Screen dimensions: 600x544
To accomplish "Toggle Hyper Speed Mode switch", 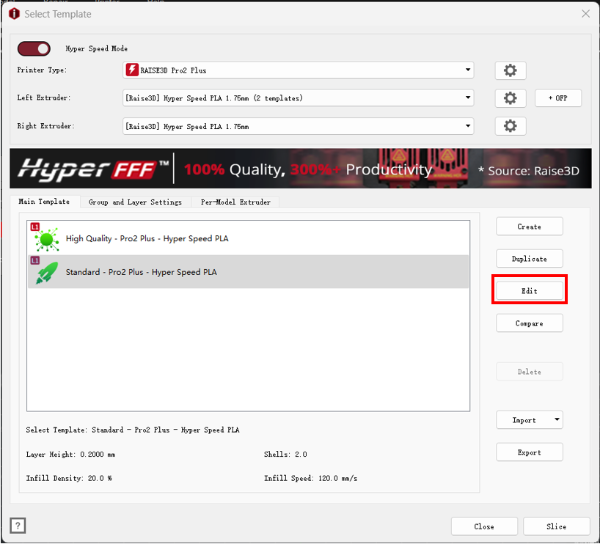I will pos(35,48).
